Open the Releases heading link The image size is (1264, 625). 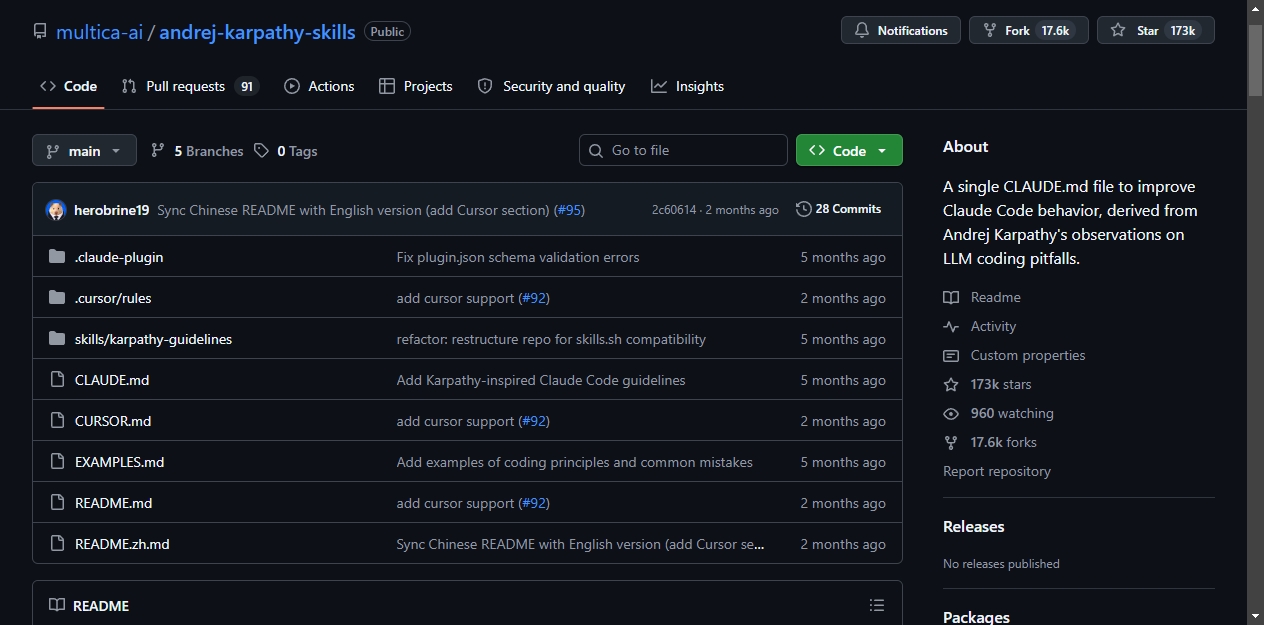[x=973, y=526]
